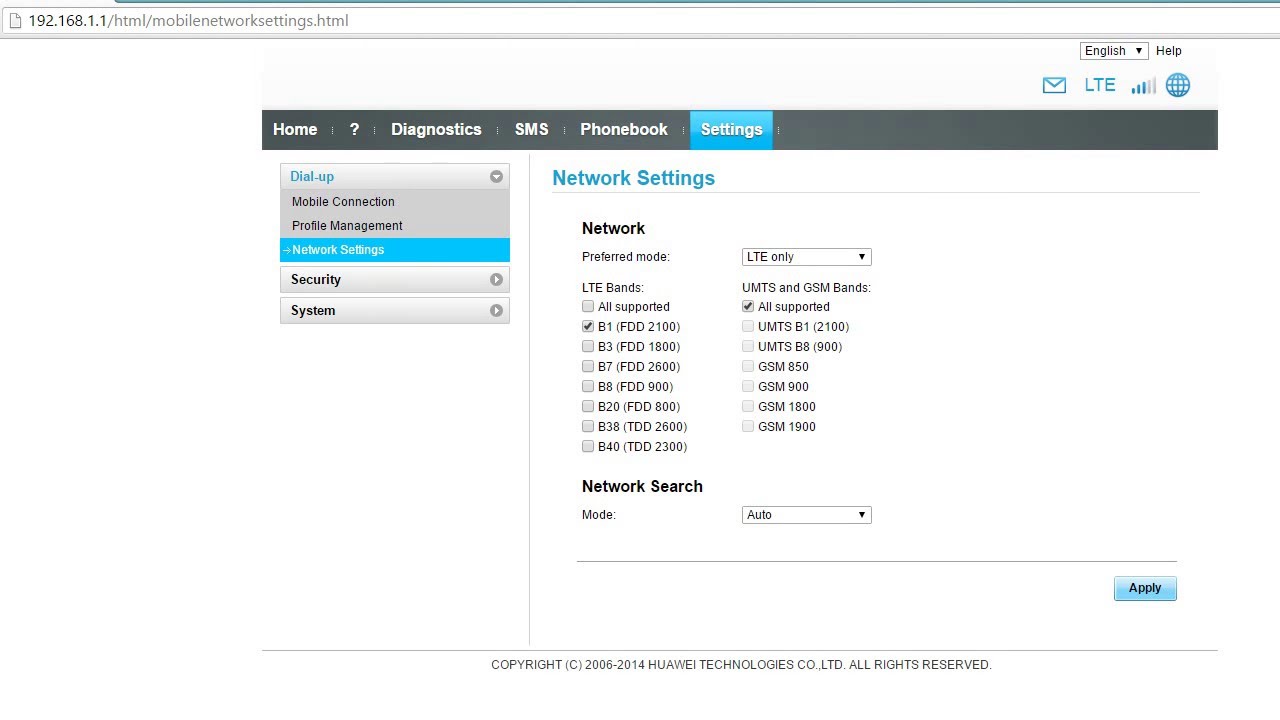Open Mobile Connection settings page
This screenshot has height=720, width=1280.
(343, 202)
